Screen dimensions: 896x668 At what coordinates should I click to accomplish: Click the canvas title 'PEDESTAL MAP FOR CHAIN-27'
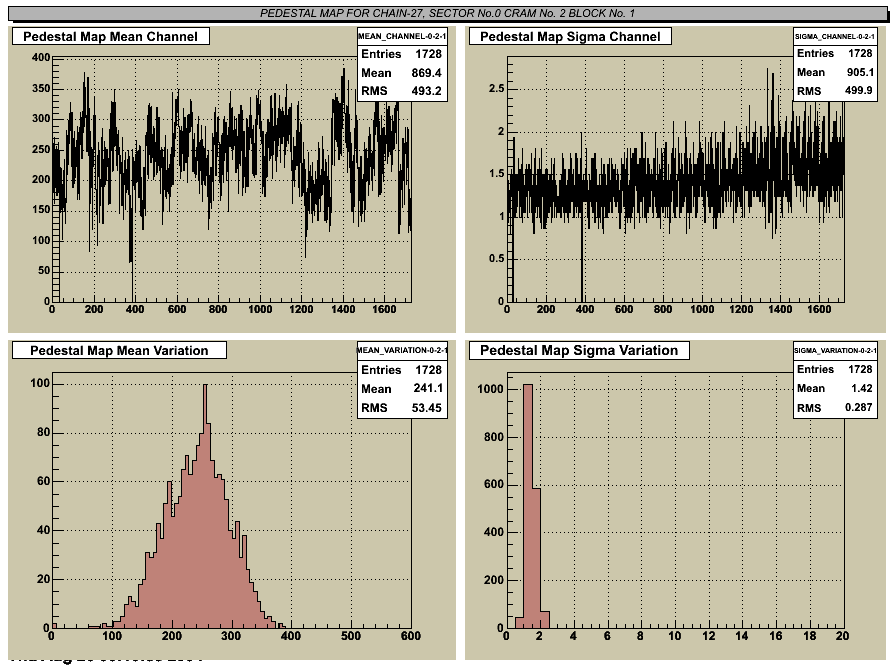[x=447, y=13]
